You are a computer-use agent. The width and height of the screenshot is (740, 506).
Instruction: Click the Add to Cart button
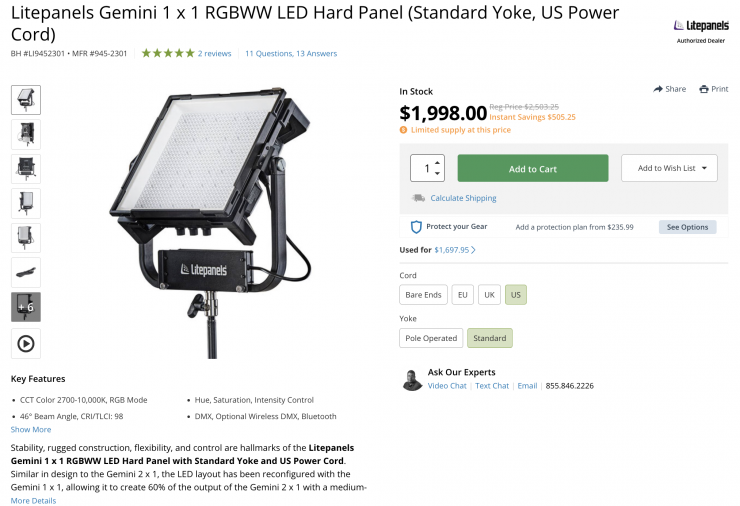(533, 168)
